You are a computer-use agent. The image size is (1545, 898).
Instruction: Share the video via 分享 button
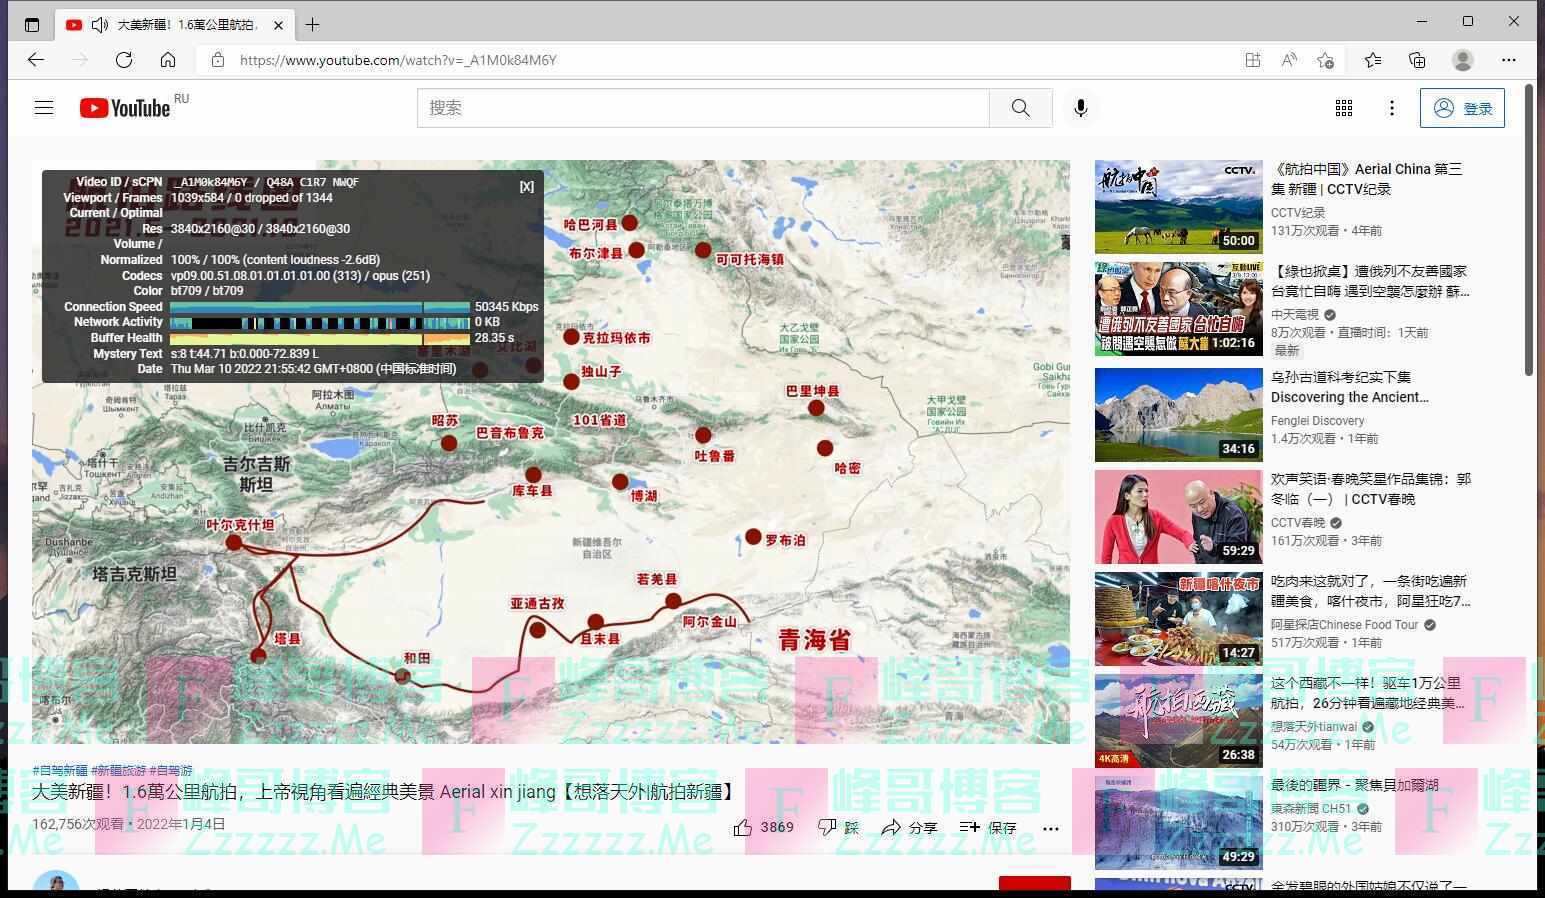(909, 827)
